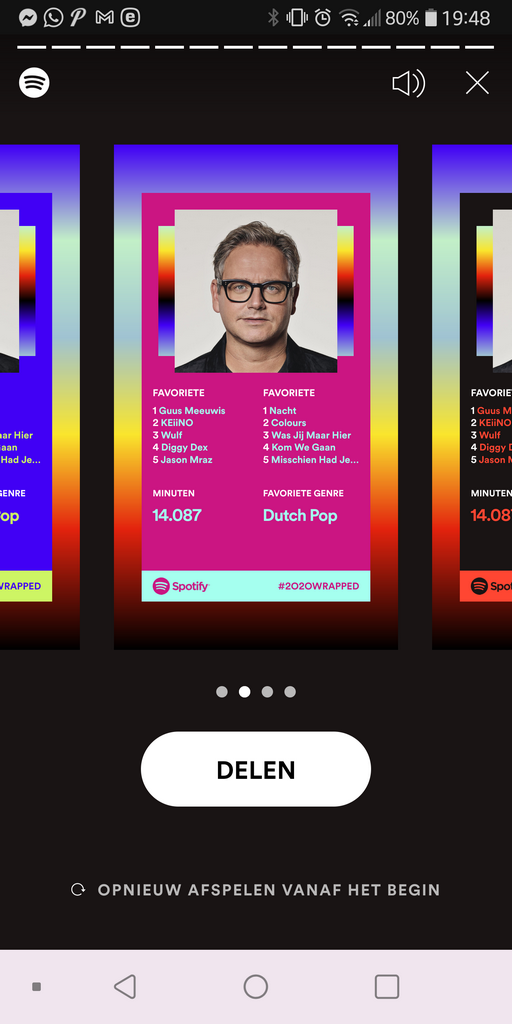Tap the Android home circle button
Viewport: 512px width, 1024px height.
pyautogui.click(x=256, y=987)
